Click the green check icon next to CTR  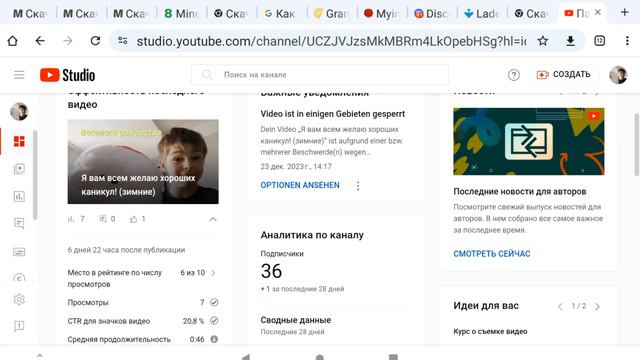tap(214, 321)
